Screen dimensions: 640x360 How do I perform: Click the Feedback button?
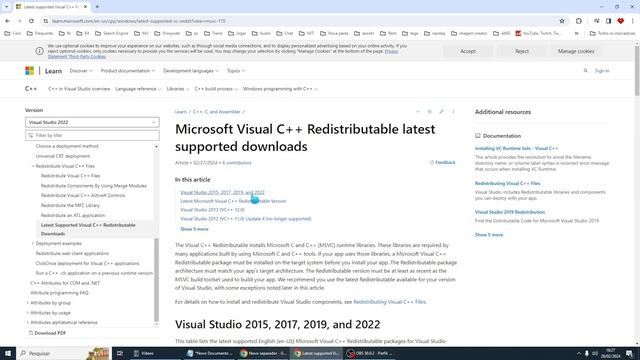point(442,162)
